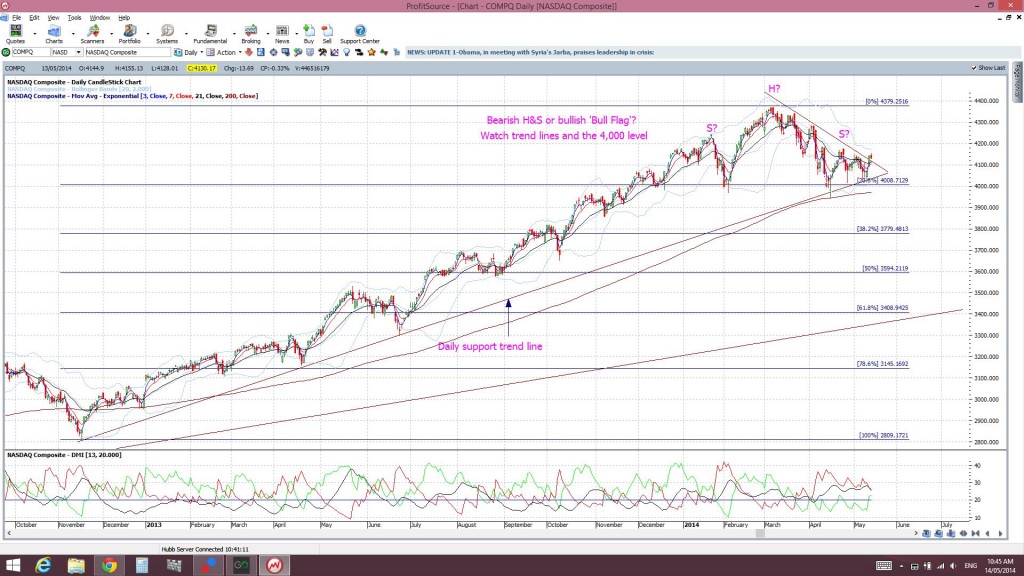Click the COMPQ symbol input field
The height and width of the screenshot is (576, 1024).
pos(31,52)
